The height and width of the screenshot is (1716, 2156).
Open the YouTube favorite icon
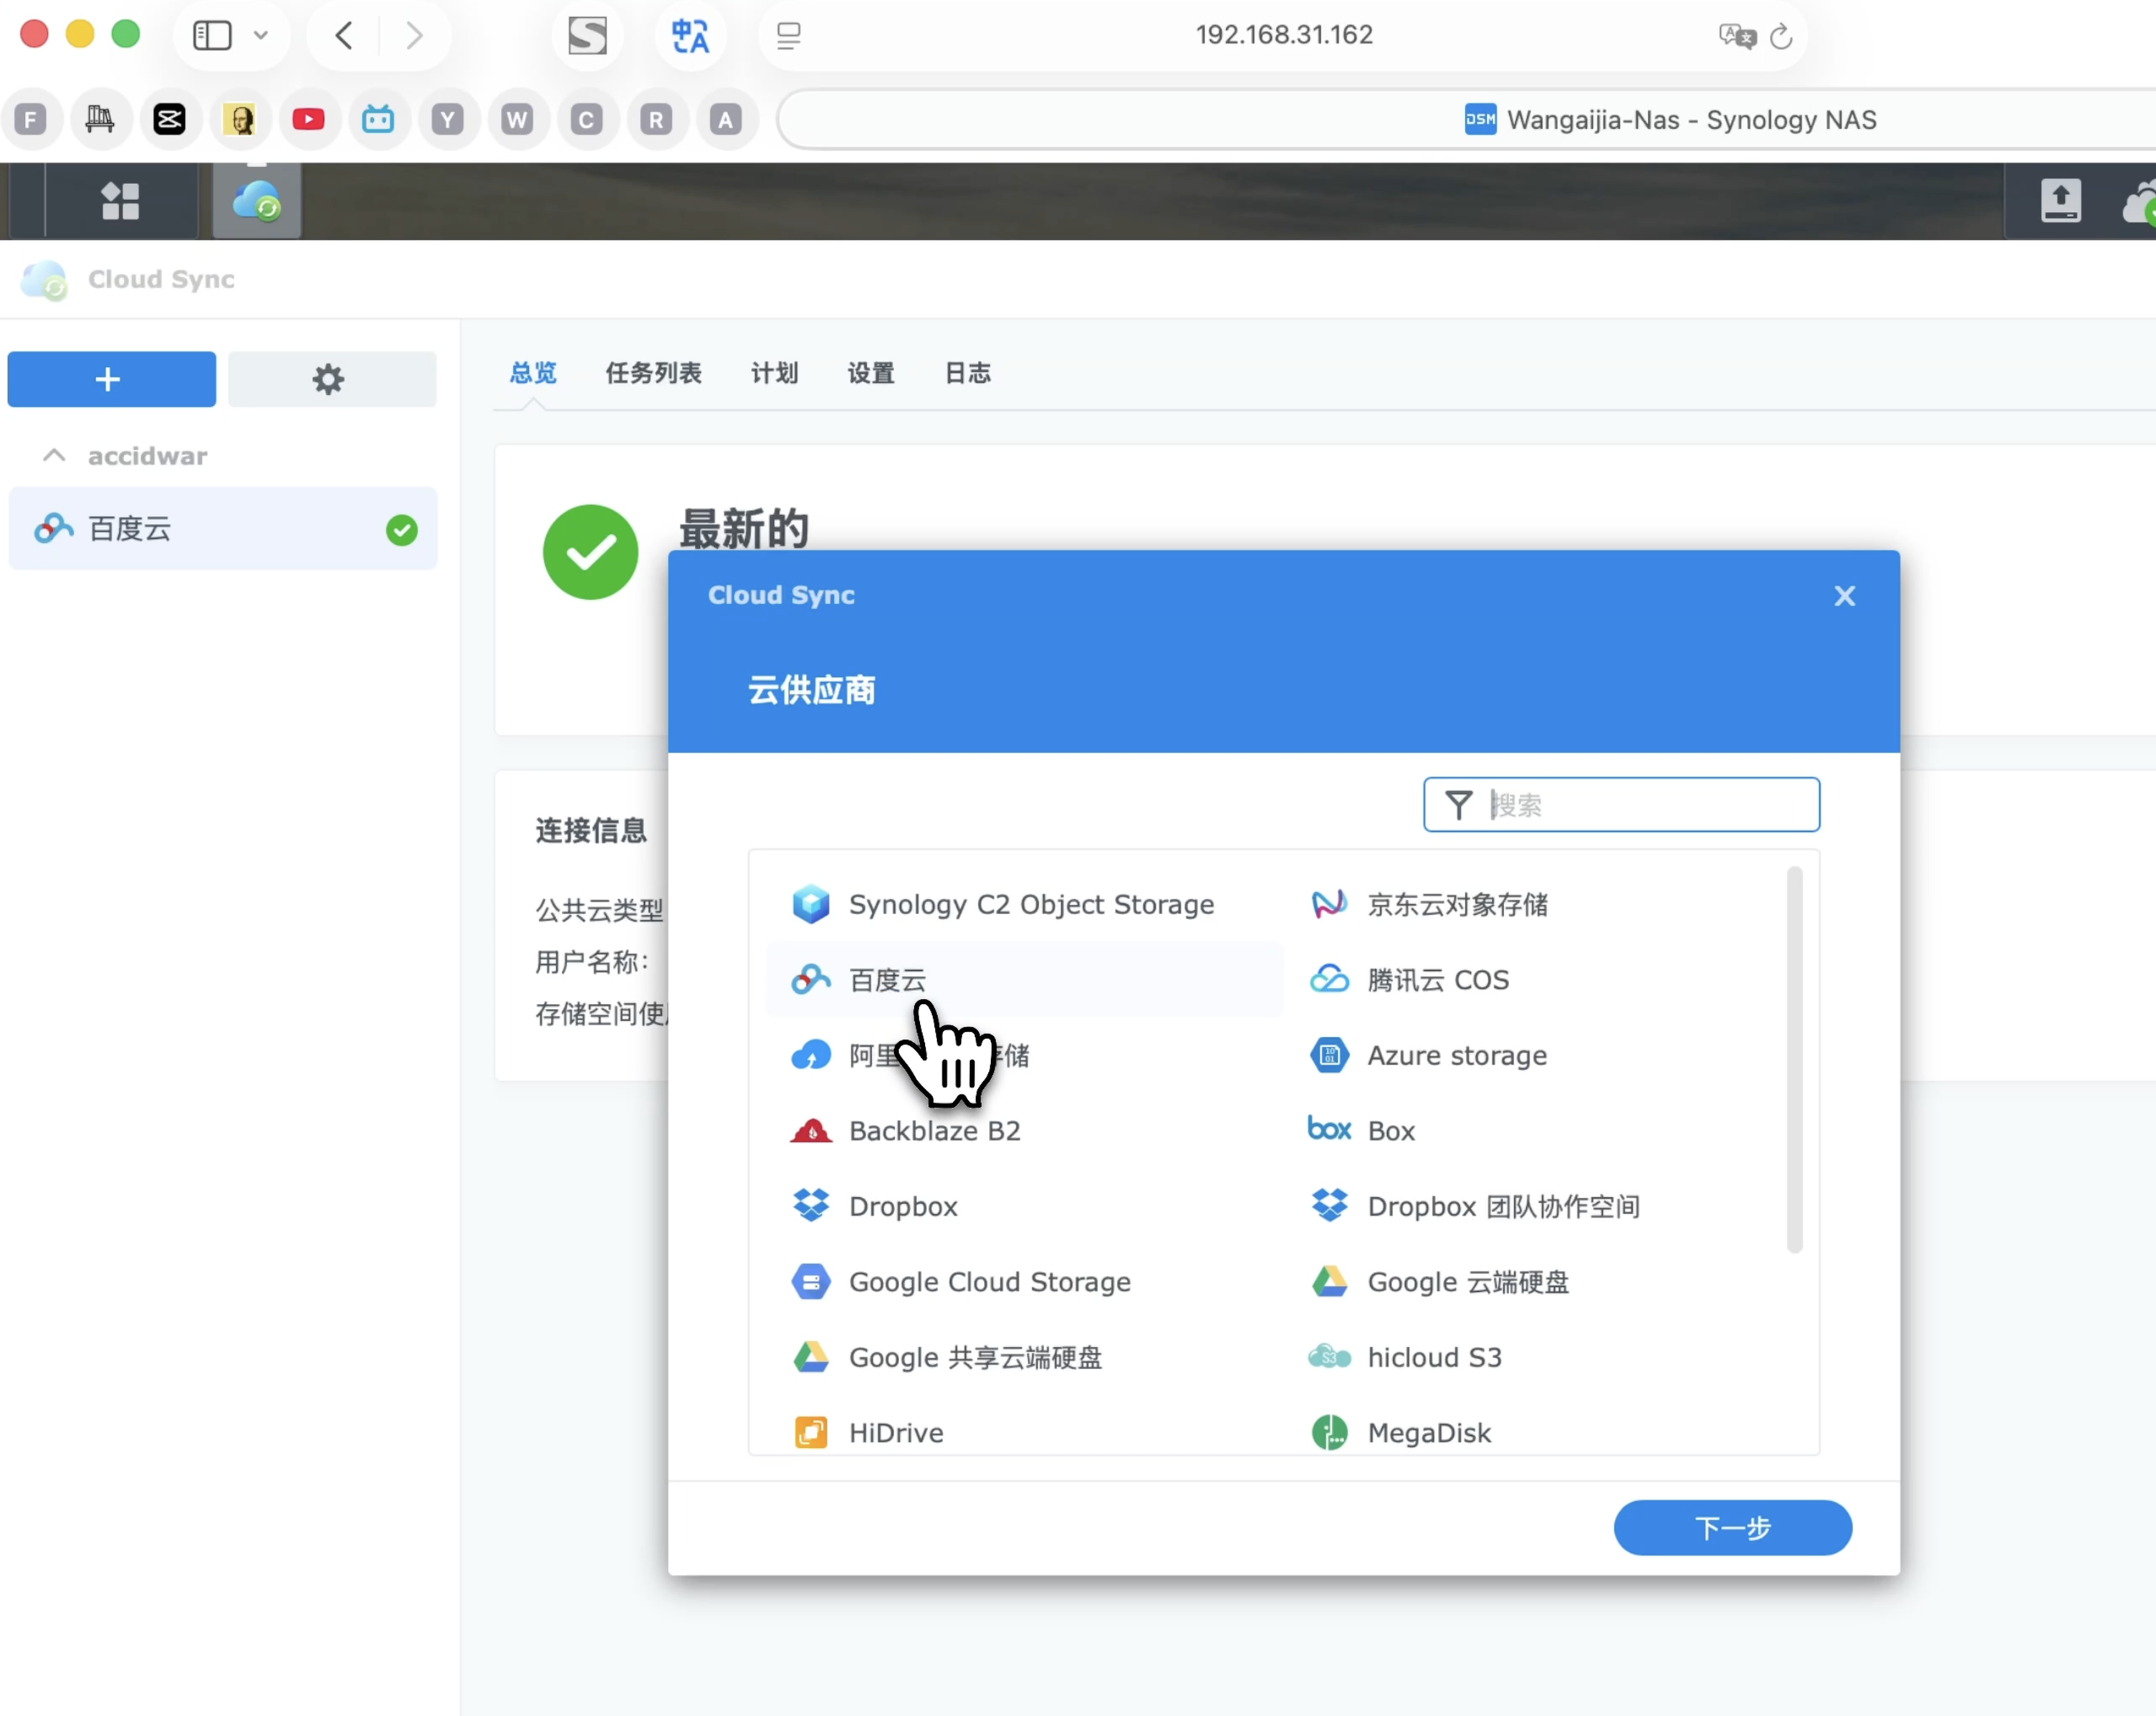(x=309, y=120)
